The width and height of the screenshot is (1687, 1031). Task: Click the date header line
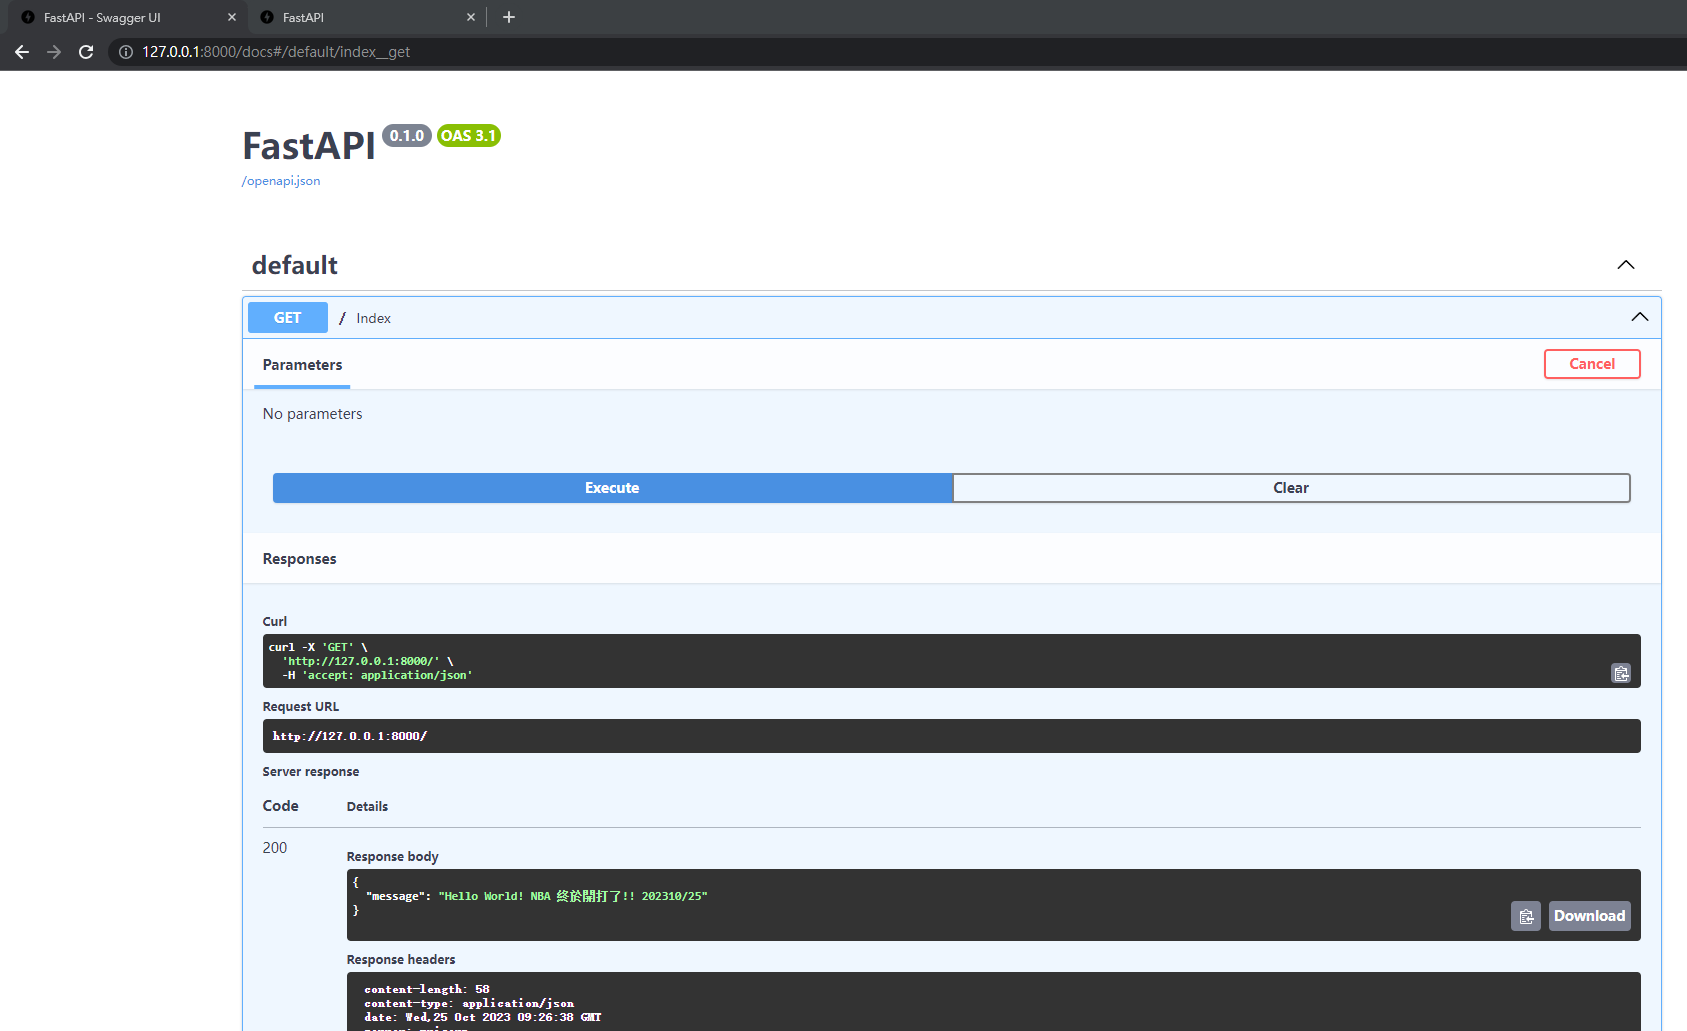(483, 1017)
